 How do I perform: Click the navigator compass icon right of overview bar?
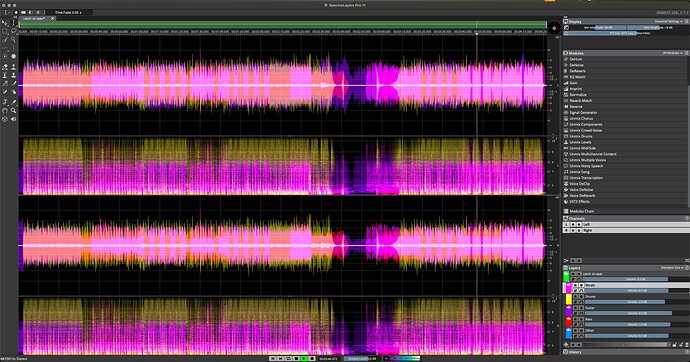(x=554, y=28)
